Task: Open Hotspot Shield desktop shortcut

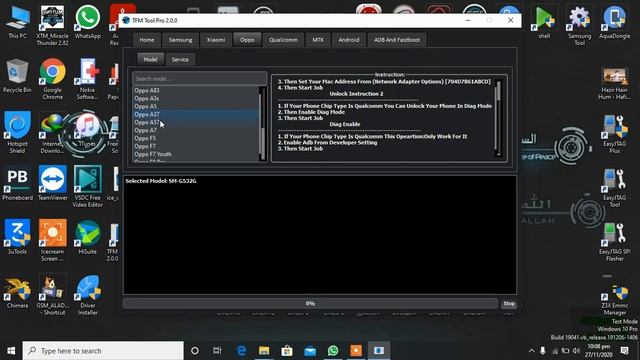Action: tap(17, 133)
